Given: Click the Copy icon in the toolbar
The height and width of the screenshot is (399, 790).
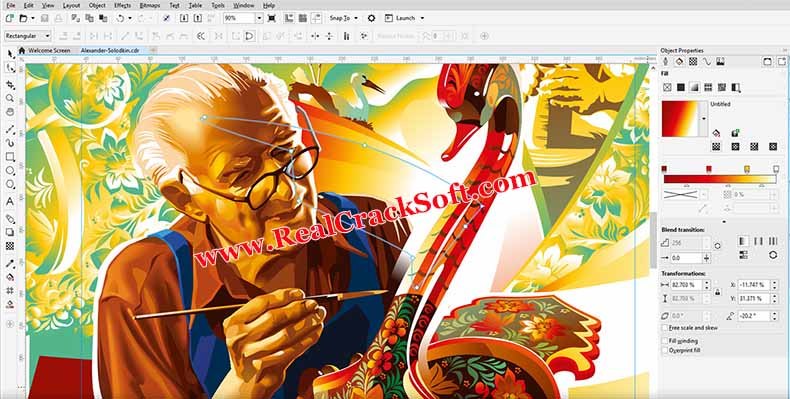Looking at the screenshot, I should click(x=89, y=18).
